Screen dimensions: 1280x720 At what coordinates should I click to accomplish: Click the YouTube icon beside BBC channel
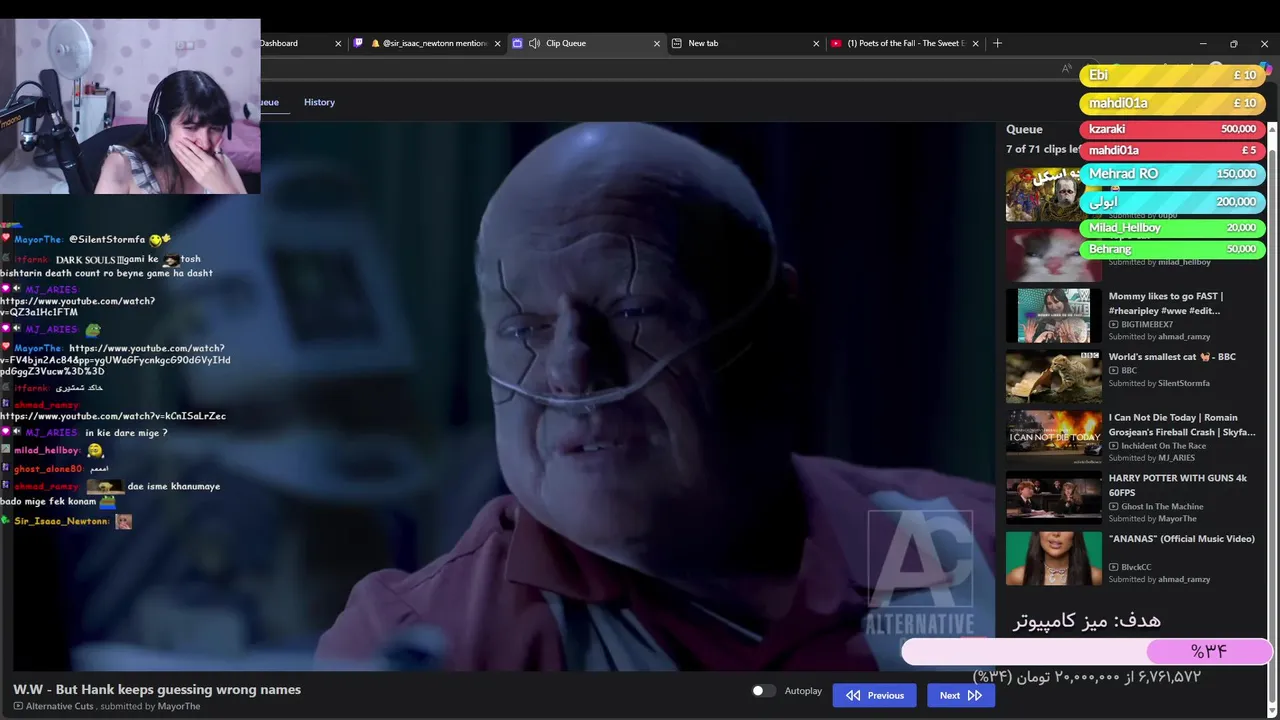1113,370
